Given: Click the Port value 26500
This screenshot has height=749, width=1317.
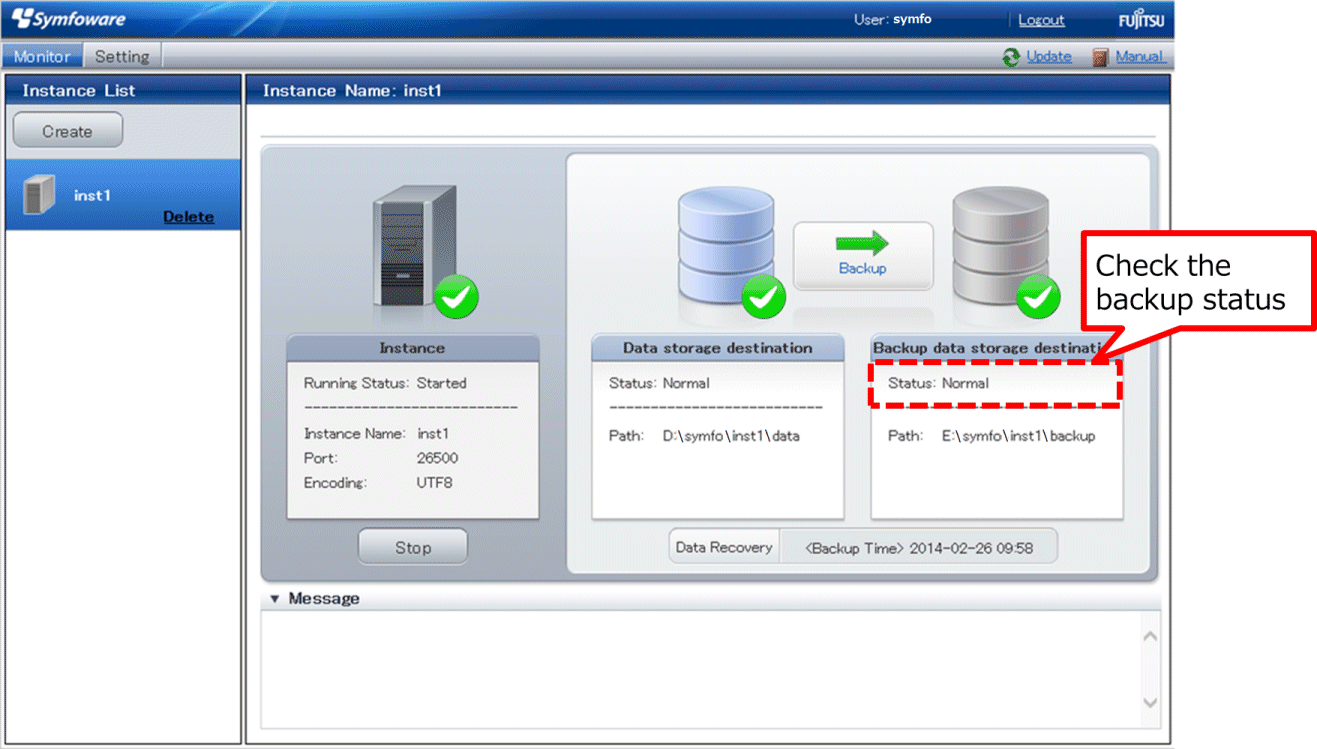Looking at the screenshot, I should coord(437,458).
